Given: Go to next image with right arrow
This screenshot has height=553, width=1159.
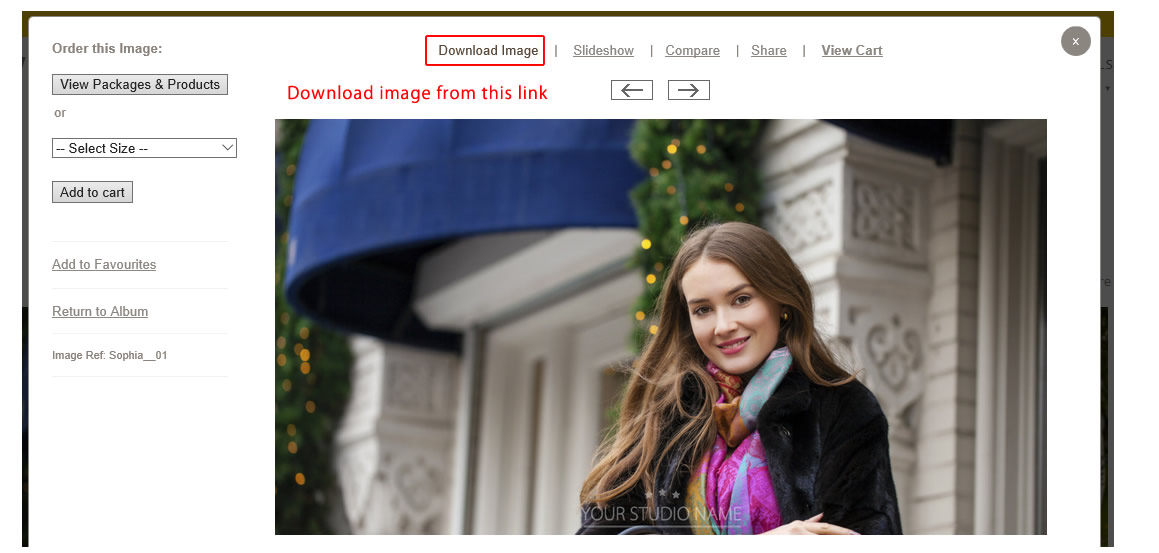Looking at the screenshot, I should click(688, 90).
